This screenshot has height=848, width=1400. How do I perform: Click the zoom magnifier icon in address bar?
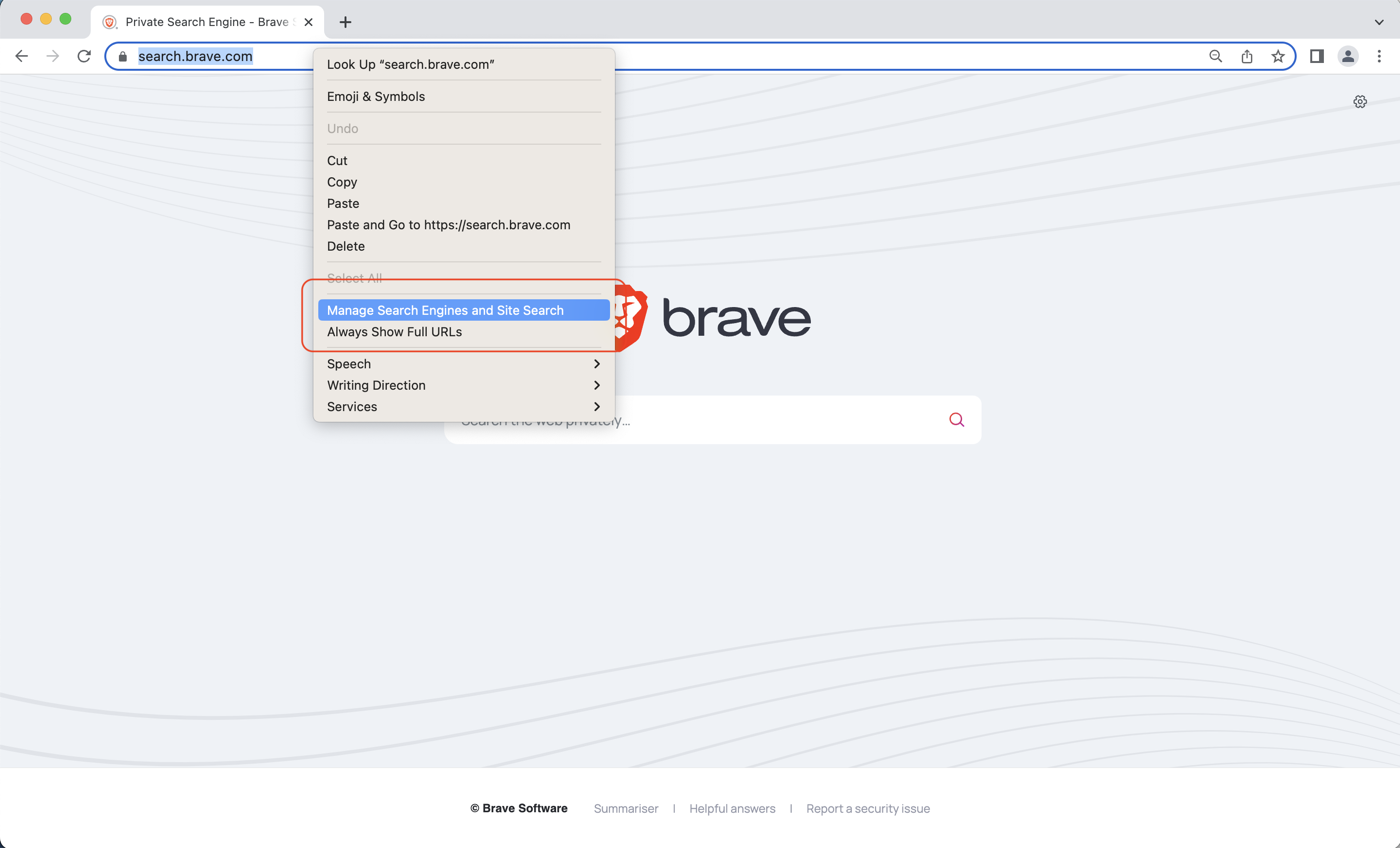(1216, 56)
